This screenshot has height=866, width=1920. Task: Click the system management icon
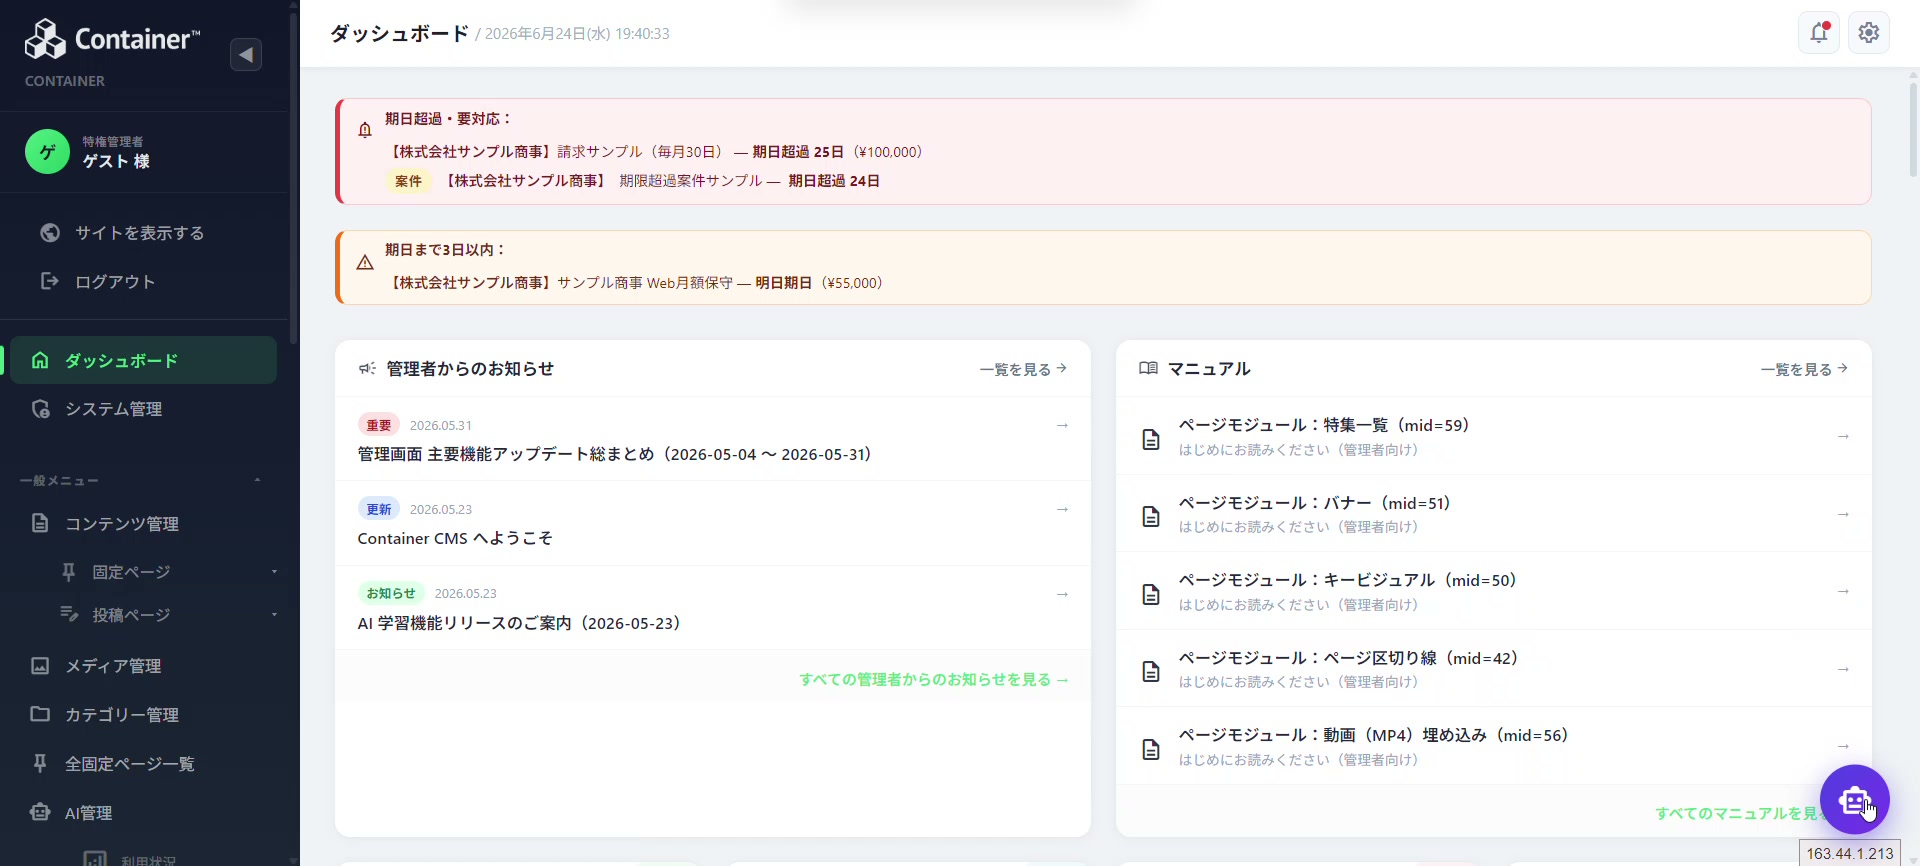pos(40,409)
